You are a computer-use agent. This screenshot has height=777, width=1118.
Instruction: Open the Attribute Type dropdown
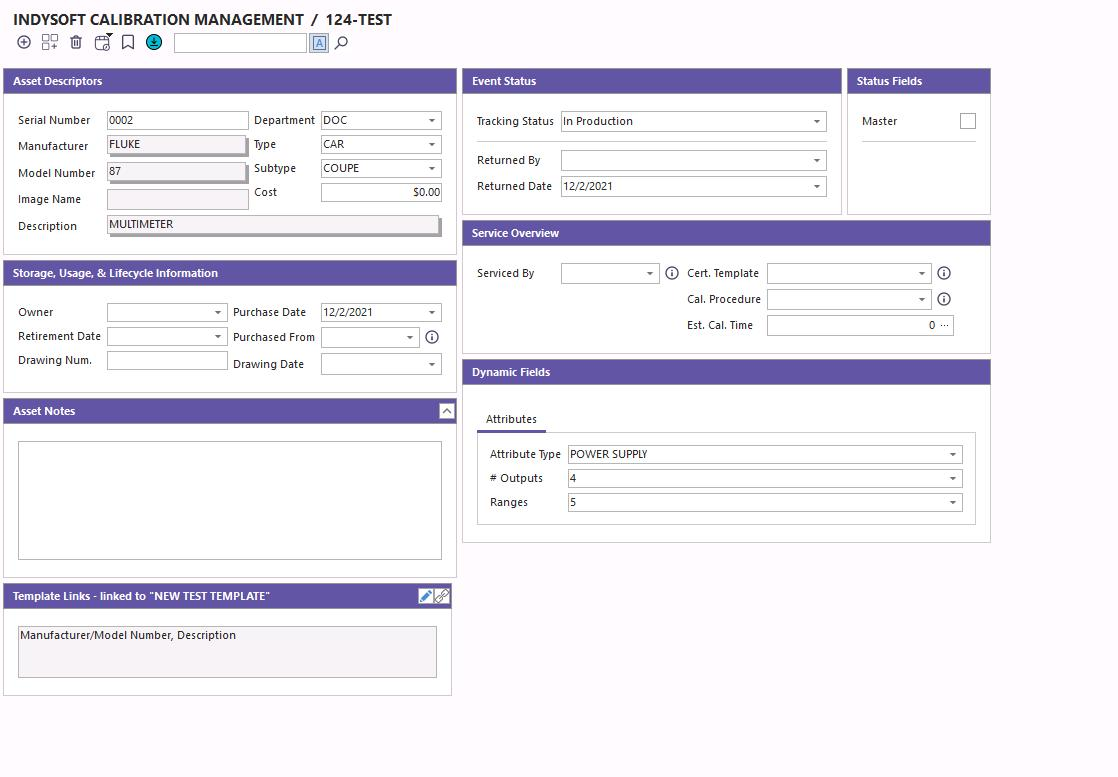pyautogui.click(x=952, y=455)
